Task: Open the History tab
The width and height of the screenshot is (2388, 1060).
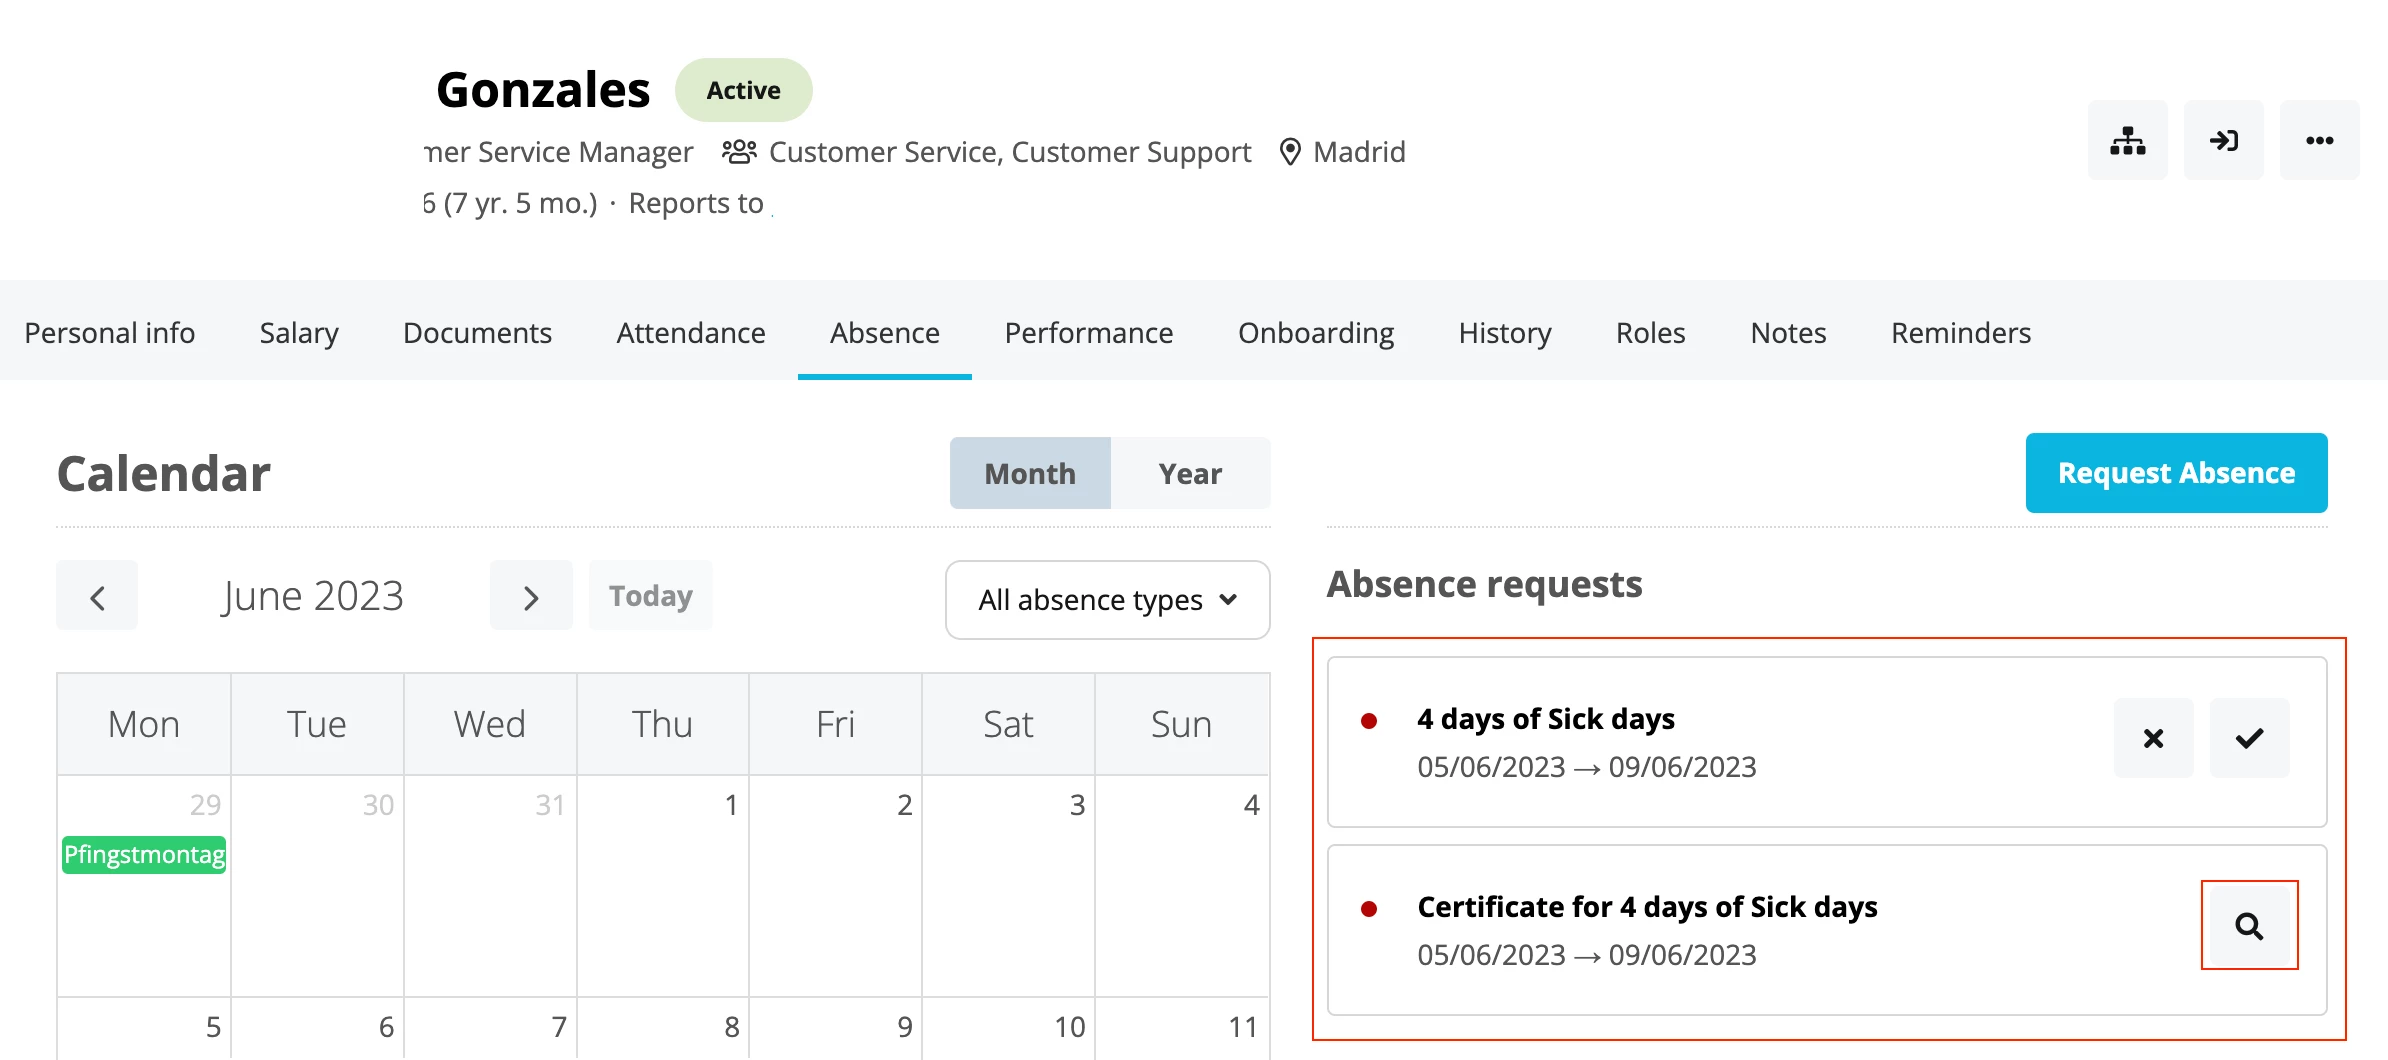Action: coord(1505,332)
